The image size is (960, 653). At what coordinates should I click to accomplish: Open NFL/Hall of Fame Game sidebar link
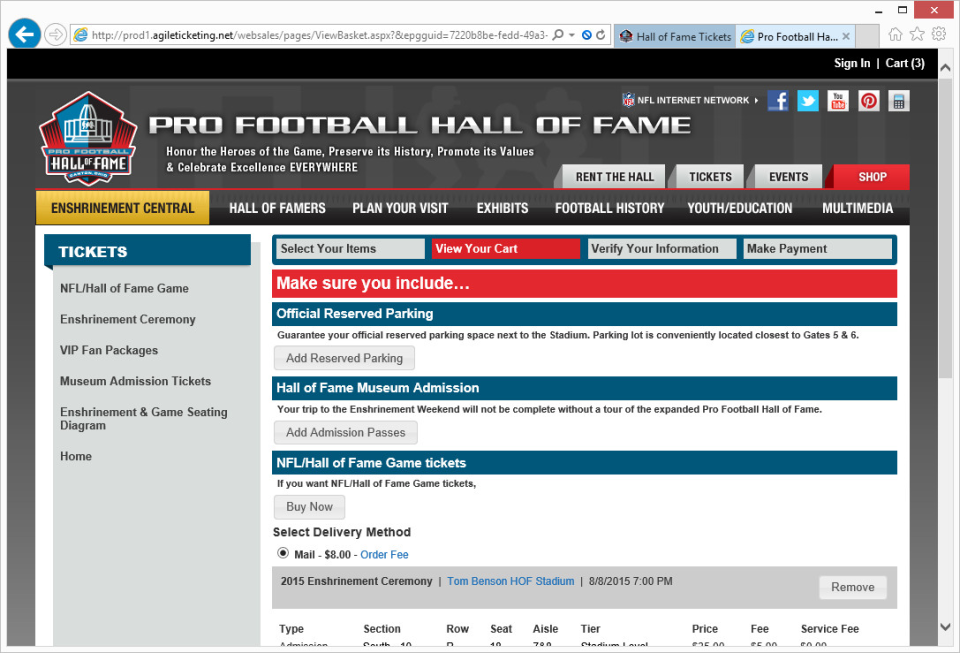[x=124, y=288]
